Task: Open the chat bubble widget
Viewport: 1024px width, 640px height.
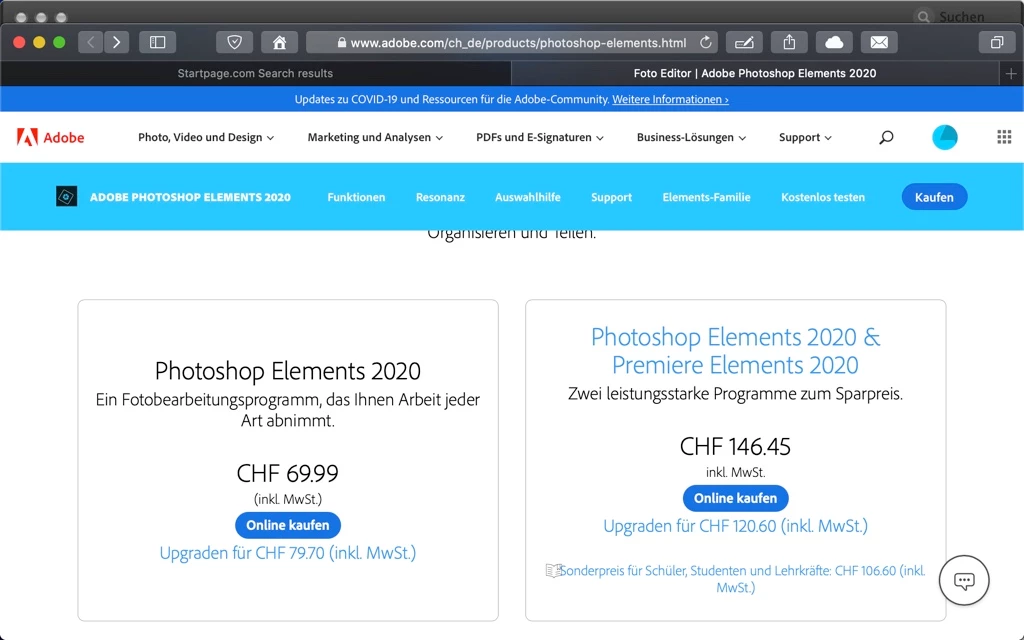Action: (x=964, y=580)
